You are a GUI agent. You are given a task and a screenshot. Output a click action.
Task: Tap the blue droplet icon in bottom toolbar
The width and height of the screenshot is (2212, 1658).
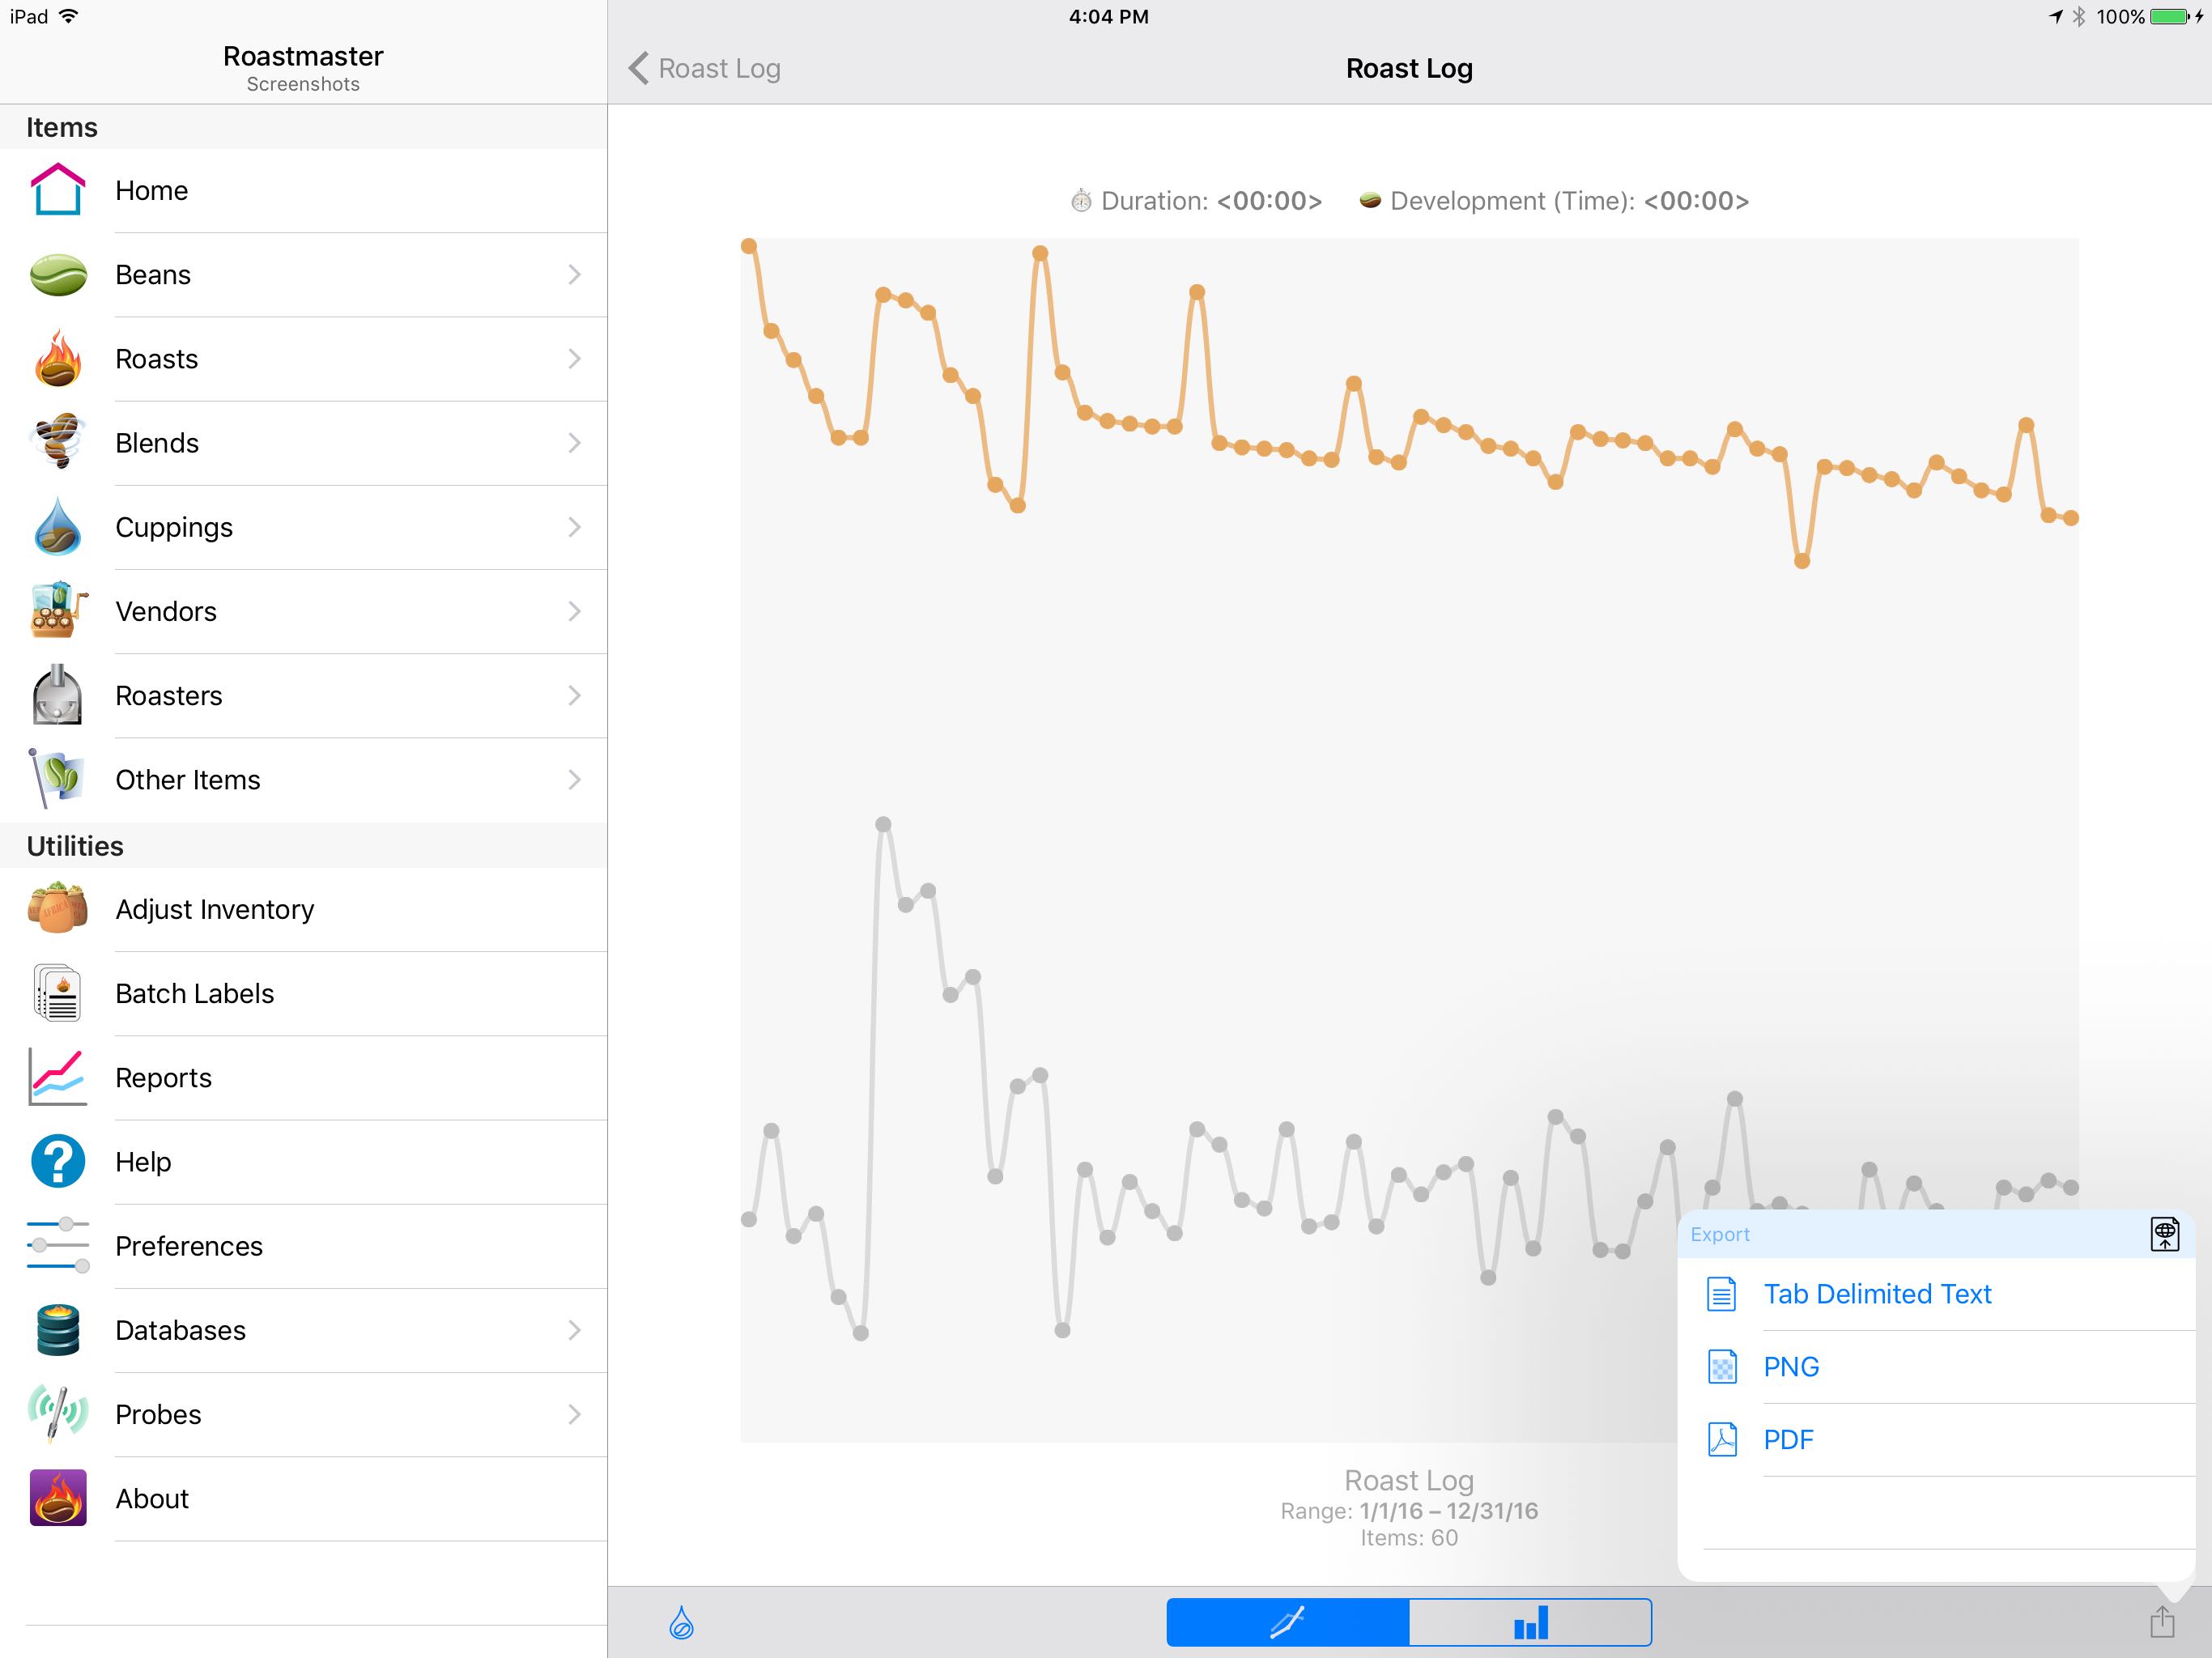[681, 1622]
